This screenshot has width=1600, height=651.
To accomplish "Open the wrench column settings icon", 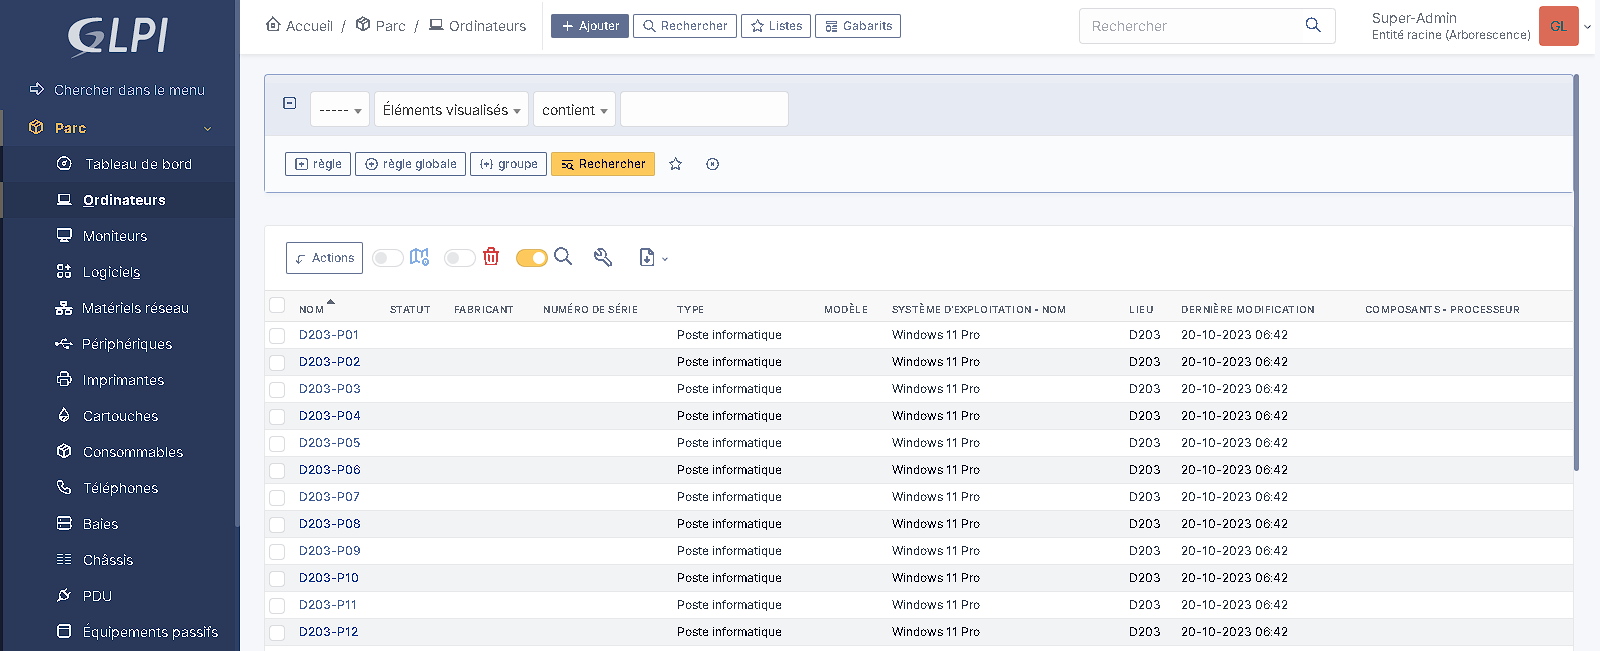I will (603, 258).
